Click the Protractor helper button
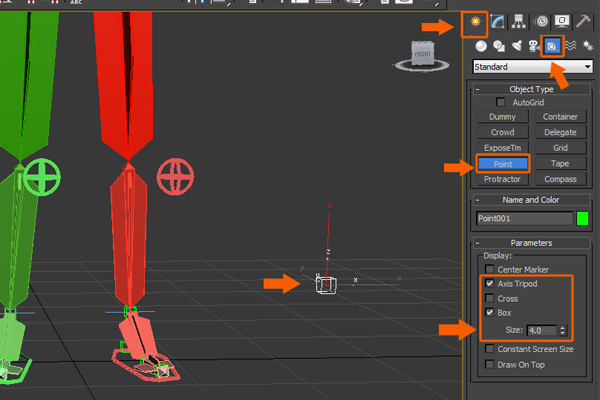The height and width of the screenshot is (400, 600). (x=502, y=179)
